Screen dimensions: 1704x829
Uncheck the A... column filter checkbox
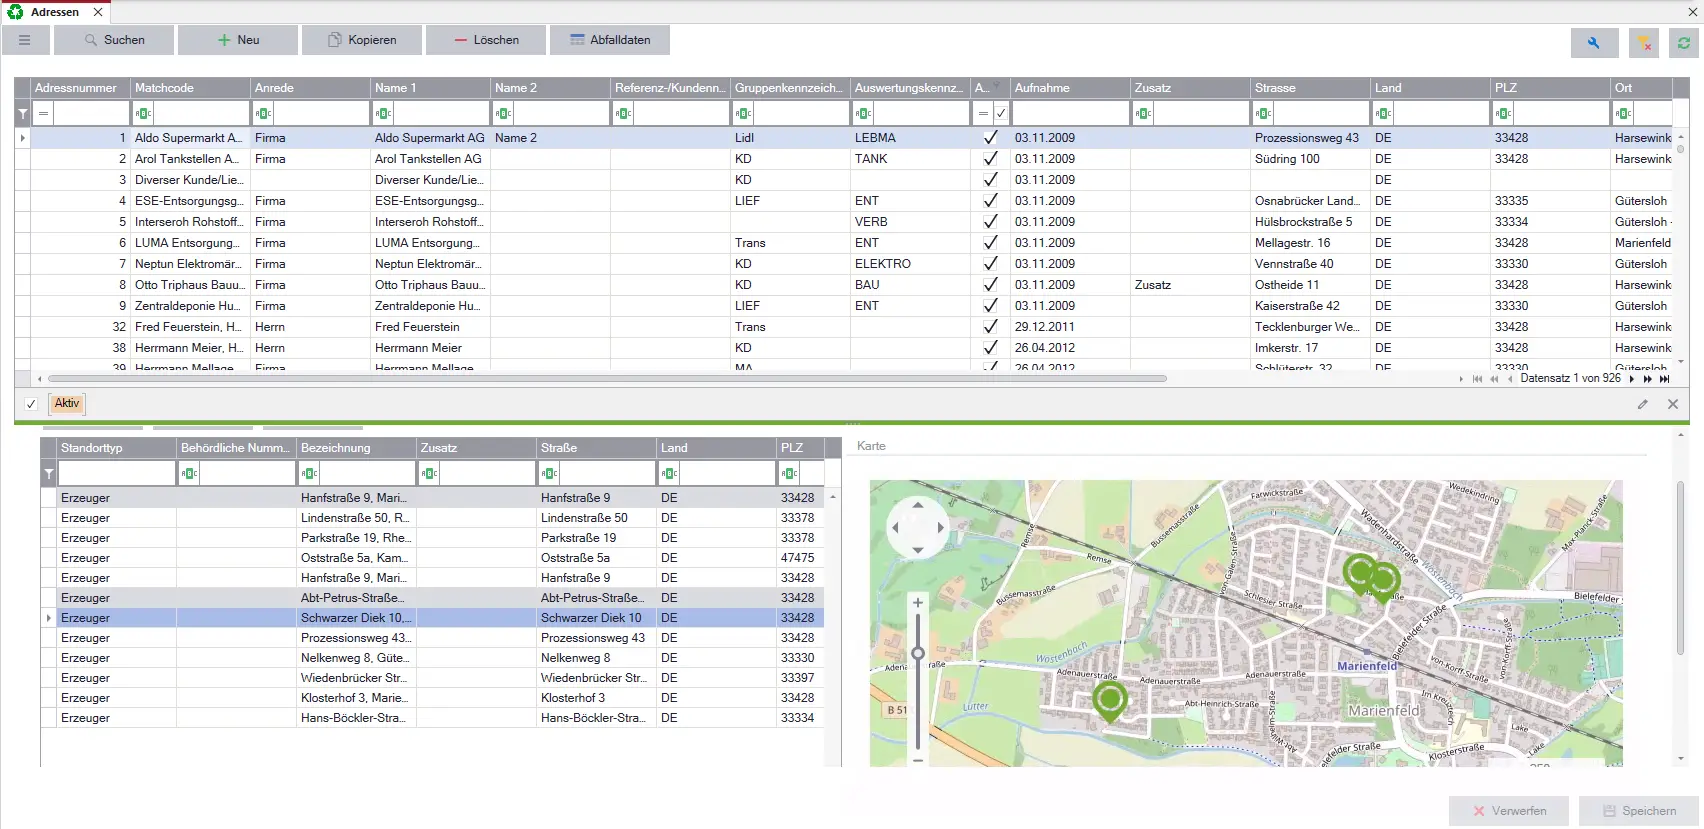pyautogui.click(x=1000, y=113)
